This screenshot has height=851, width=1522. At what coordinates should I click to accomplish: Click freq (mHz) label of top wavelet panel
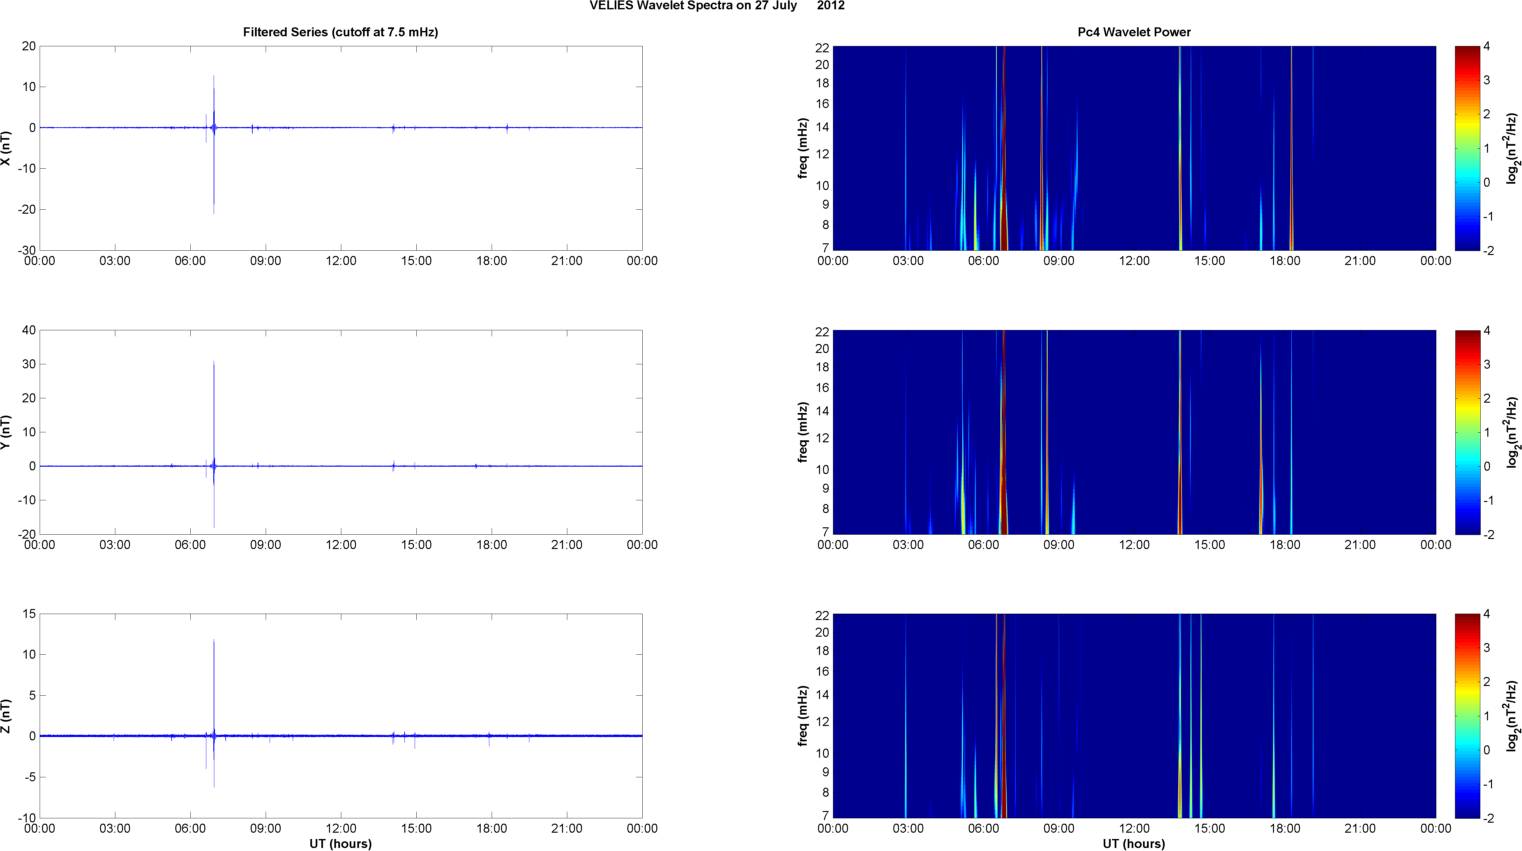pyautogui.click(x=803, y=148)
